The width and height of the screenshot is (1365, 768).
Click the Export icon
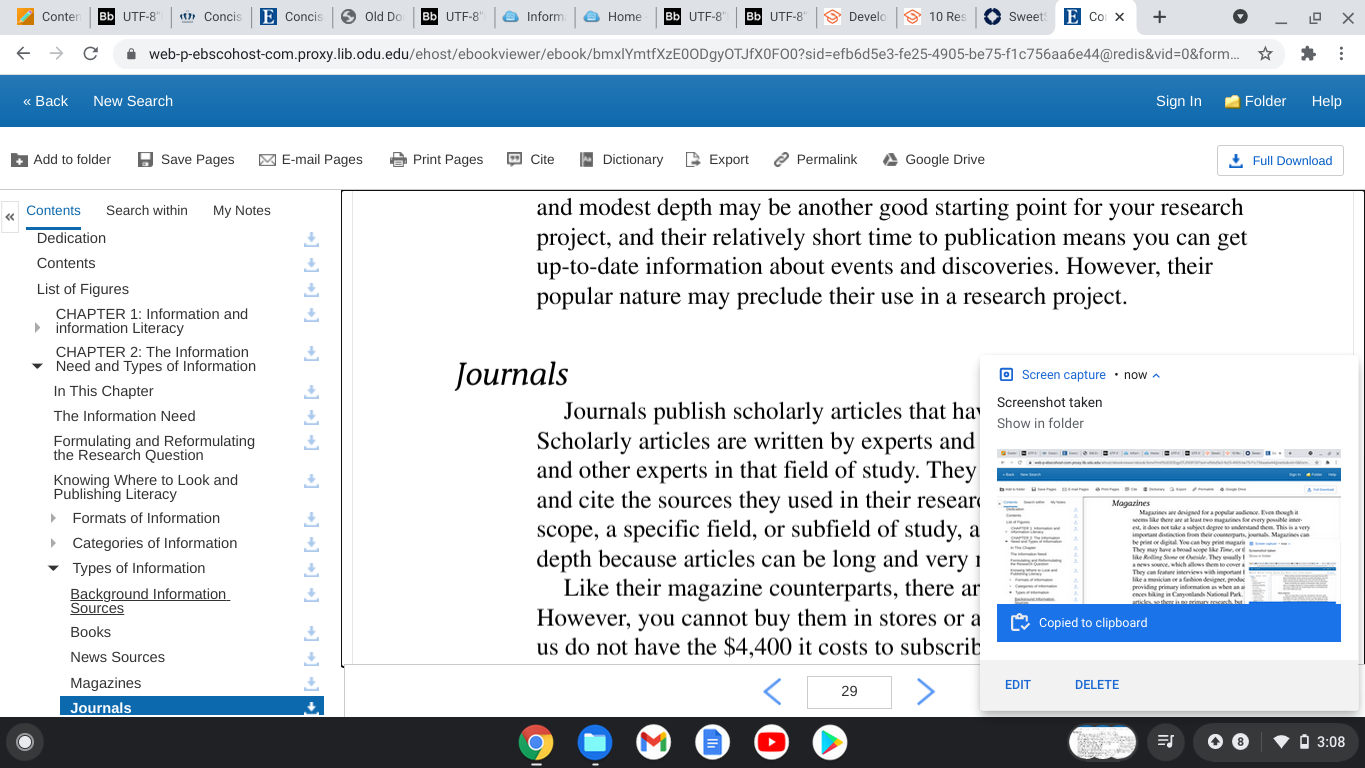tap(693, 159)
